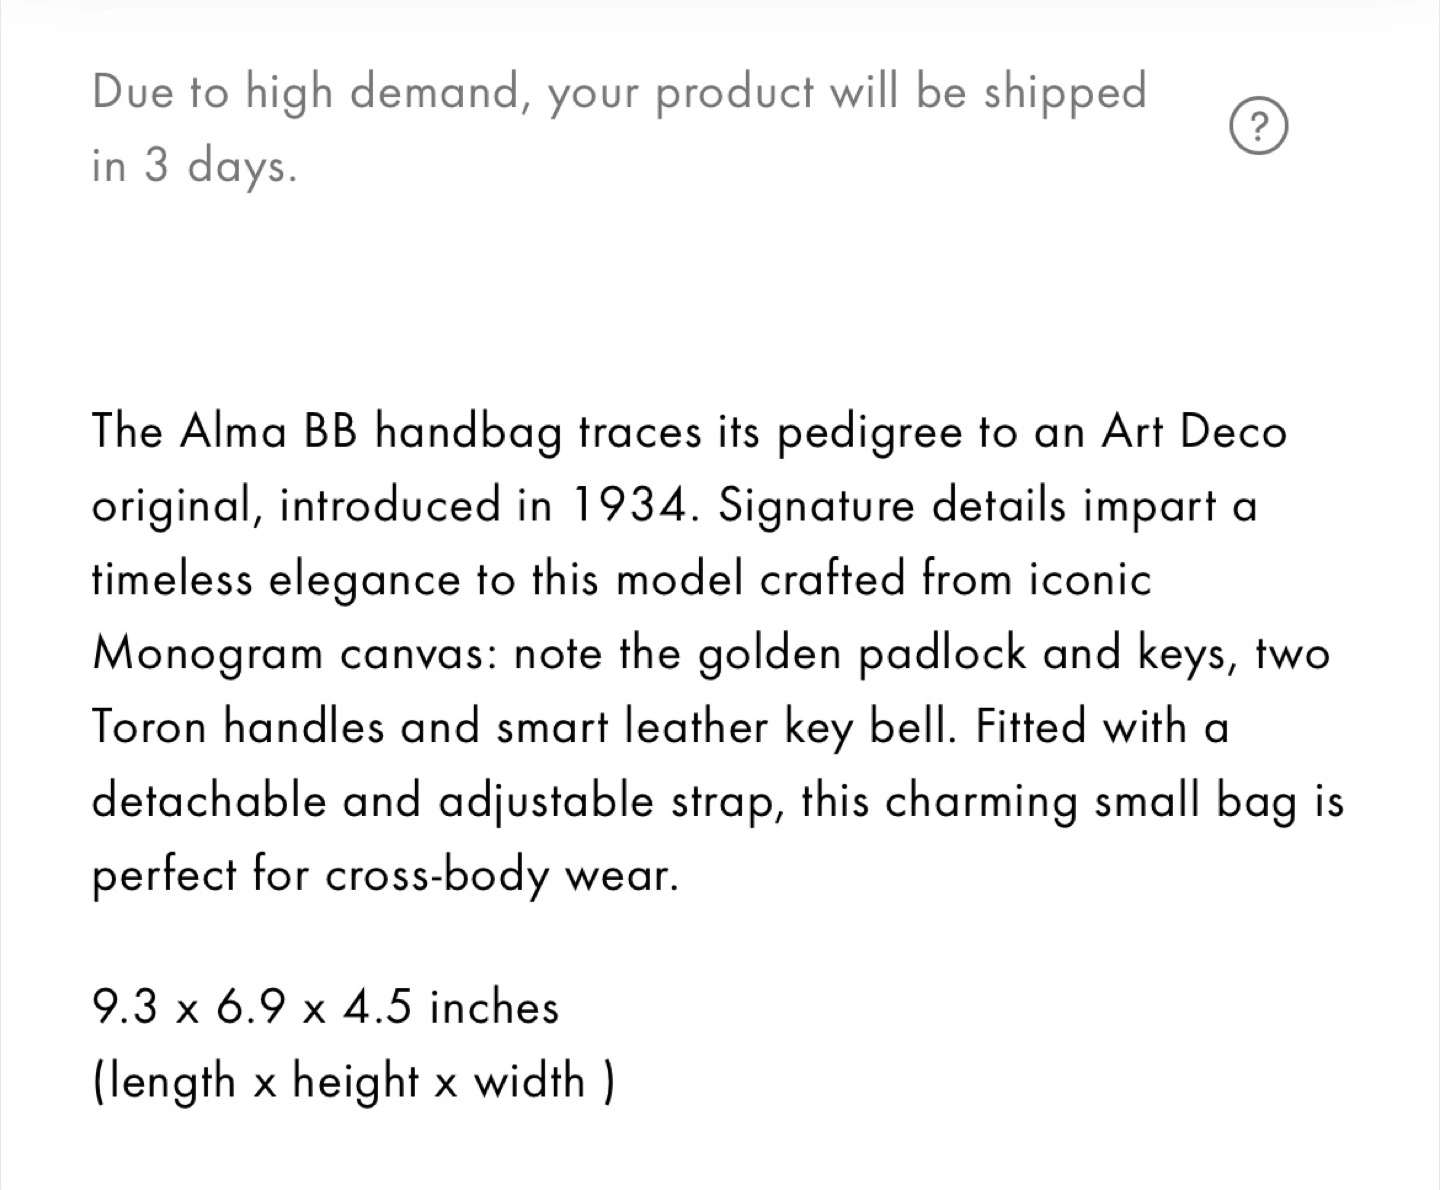1440x1190 pixels.
Task: Click the 'Due to high demand' shipping notice
Action: tap(619, 128)
